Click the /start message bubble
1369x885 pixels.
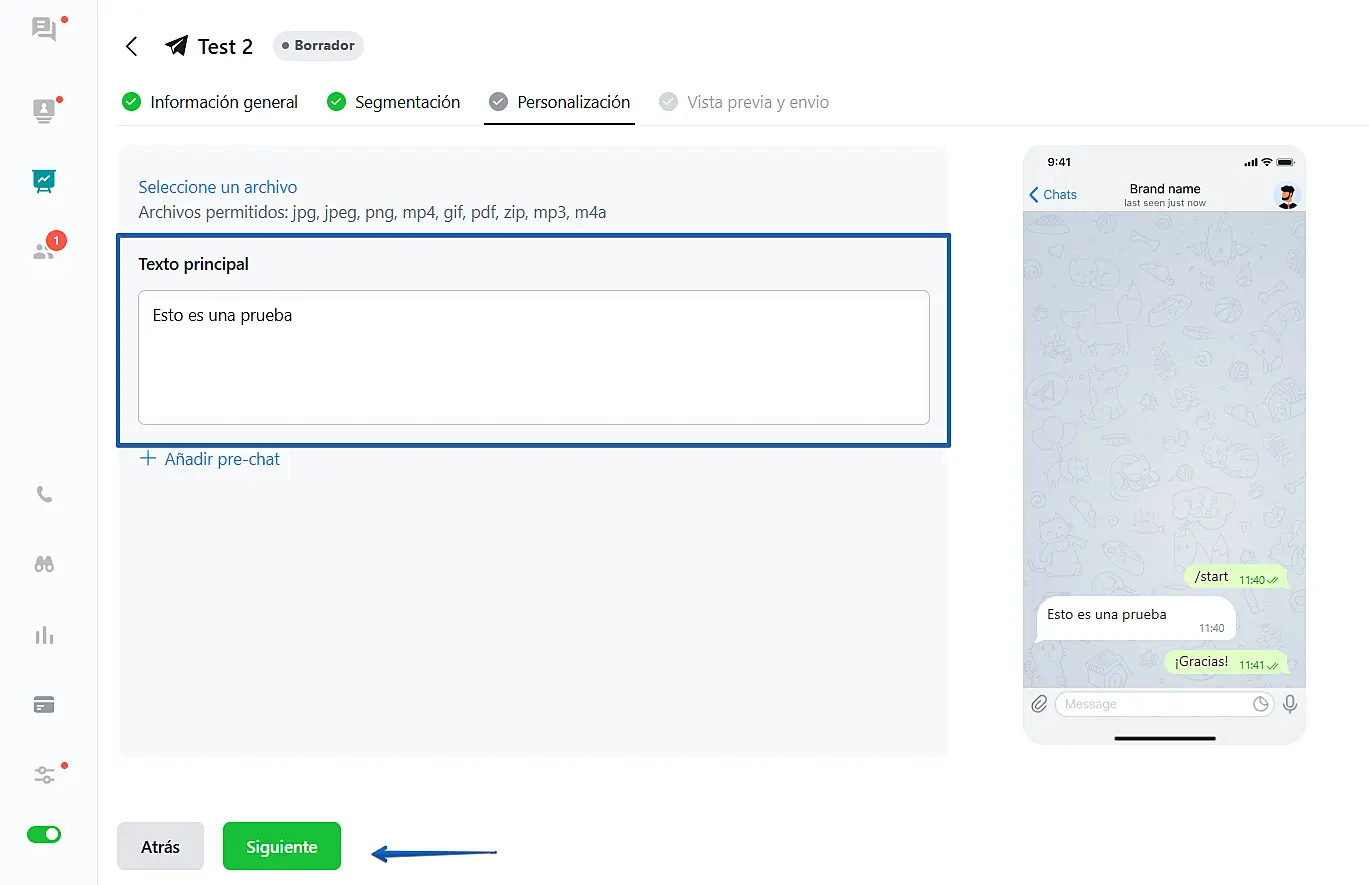(x=1236, y=577)
